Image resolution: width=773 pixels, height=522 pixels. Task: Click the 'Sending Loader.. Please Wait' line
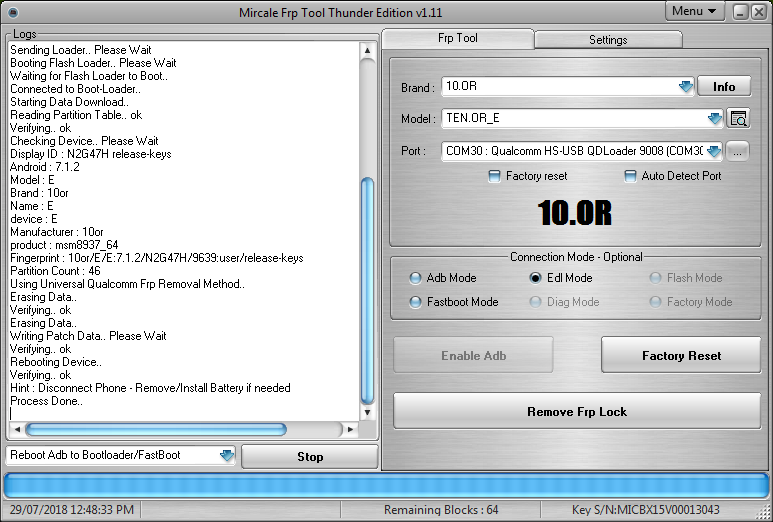81,50
